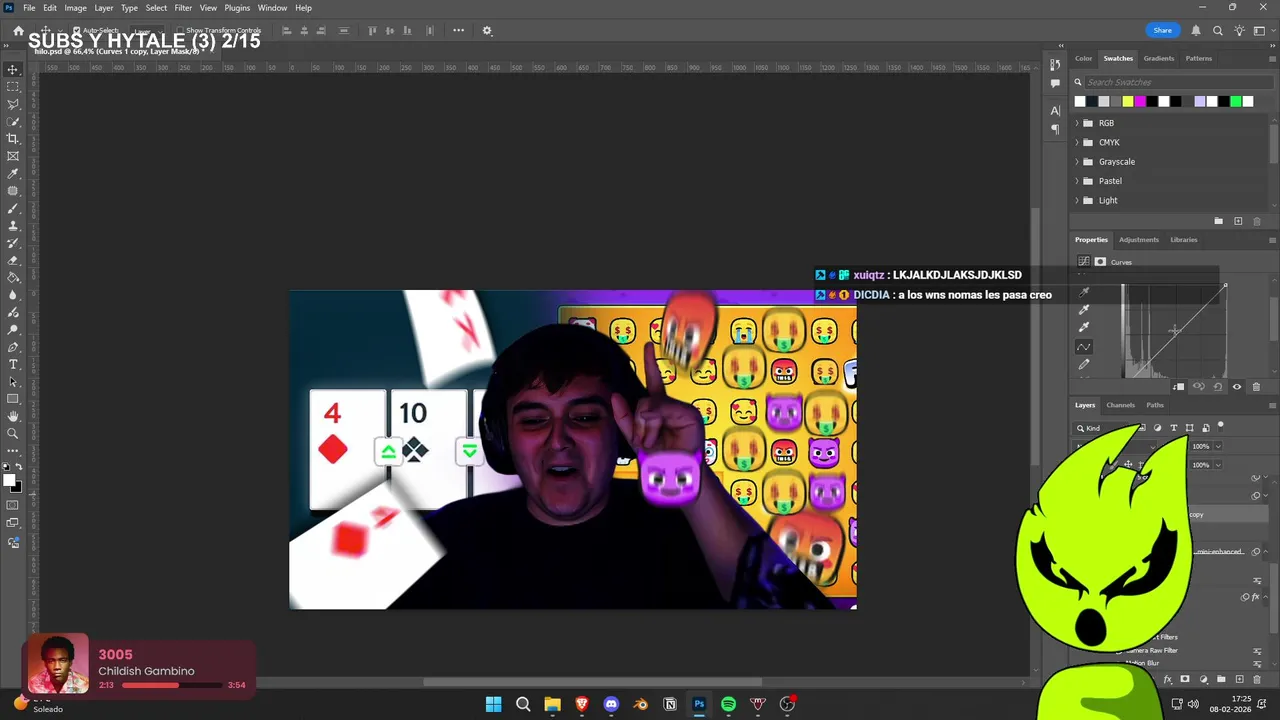1280x720 pixels.
Task: Click the Home icon in options bar
Action: pos(18,31)
